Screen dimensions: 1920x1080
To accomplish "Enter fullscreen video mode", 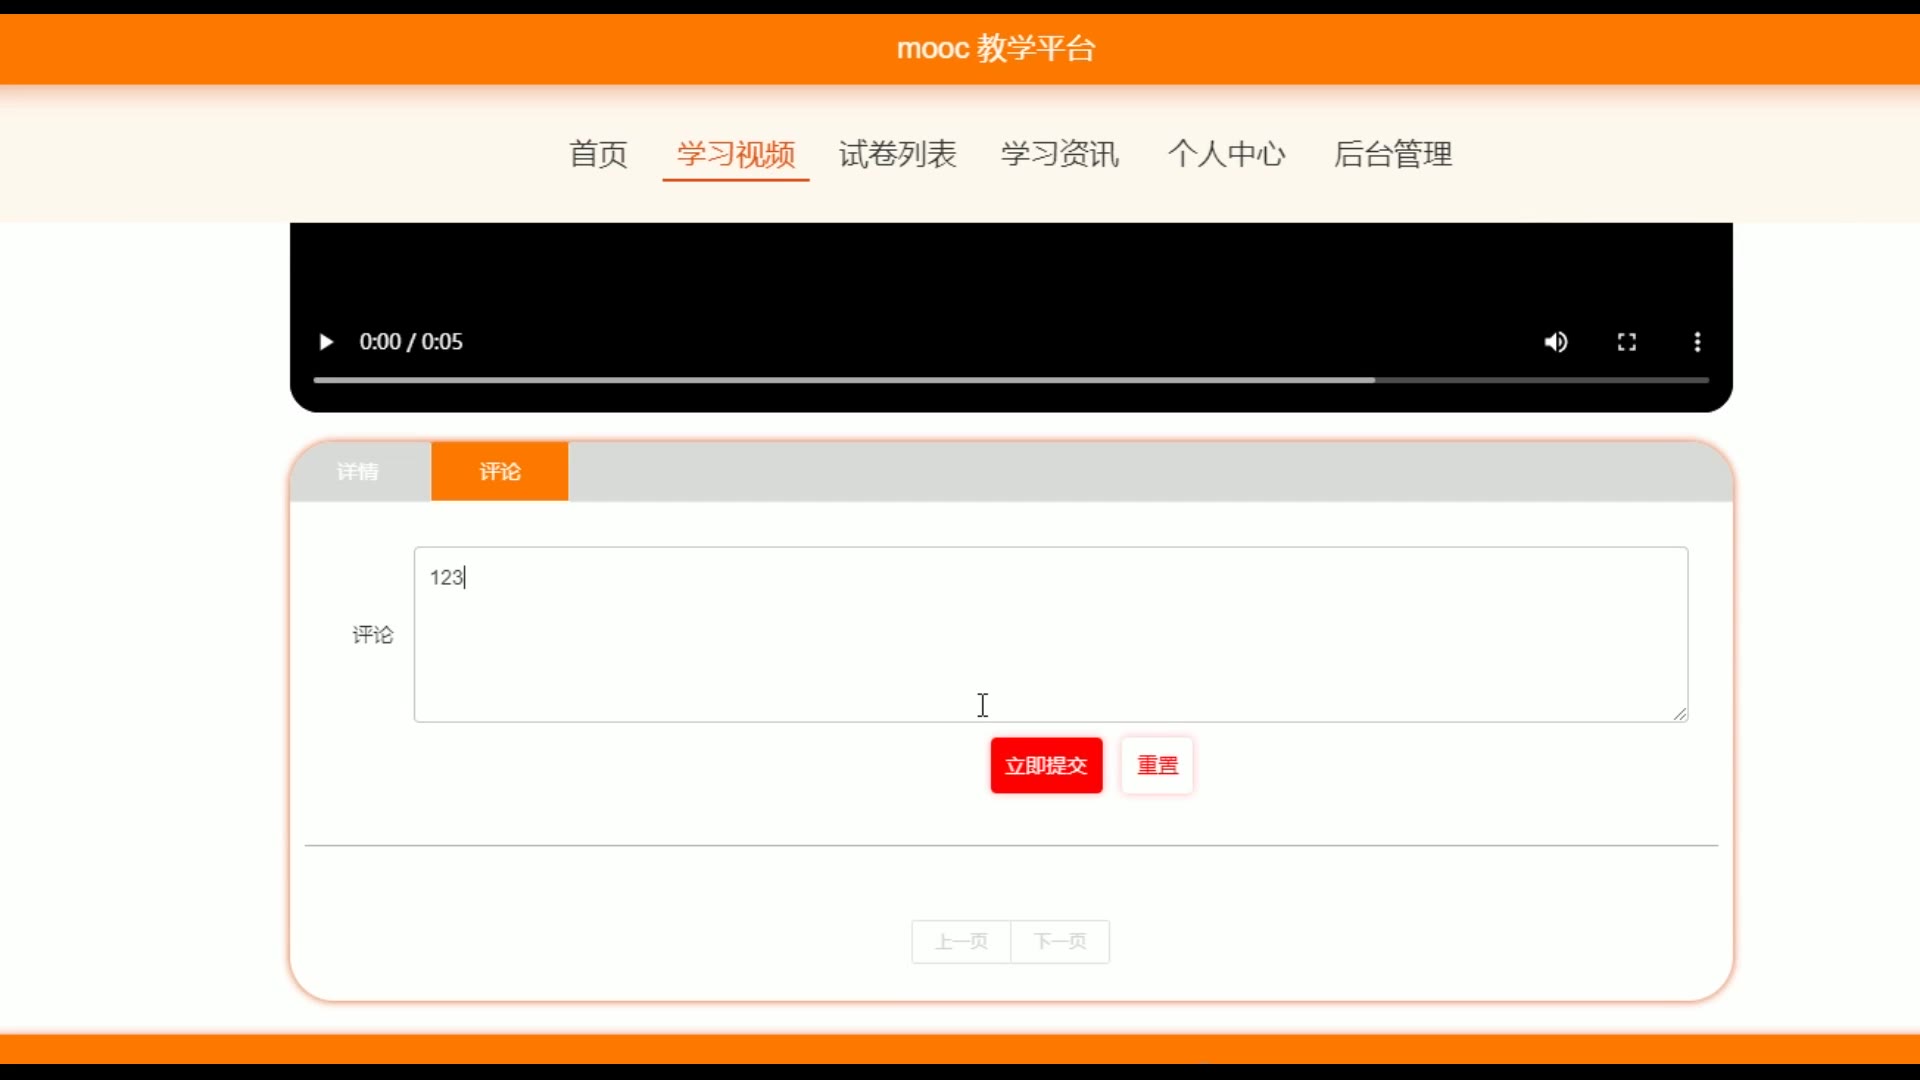I will 1627,342.
